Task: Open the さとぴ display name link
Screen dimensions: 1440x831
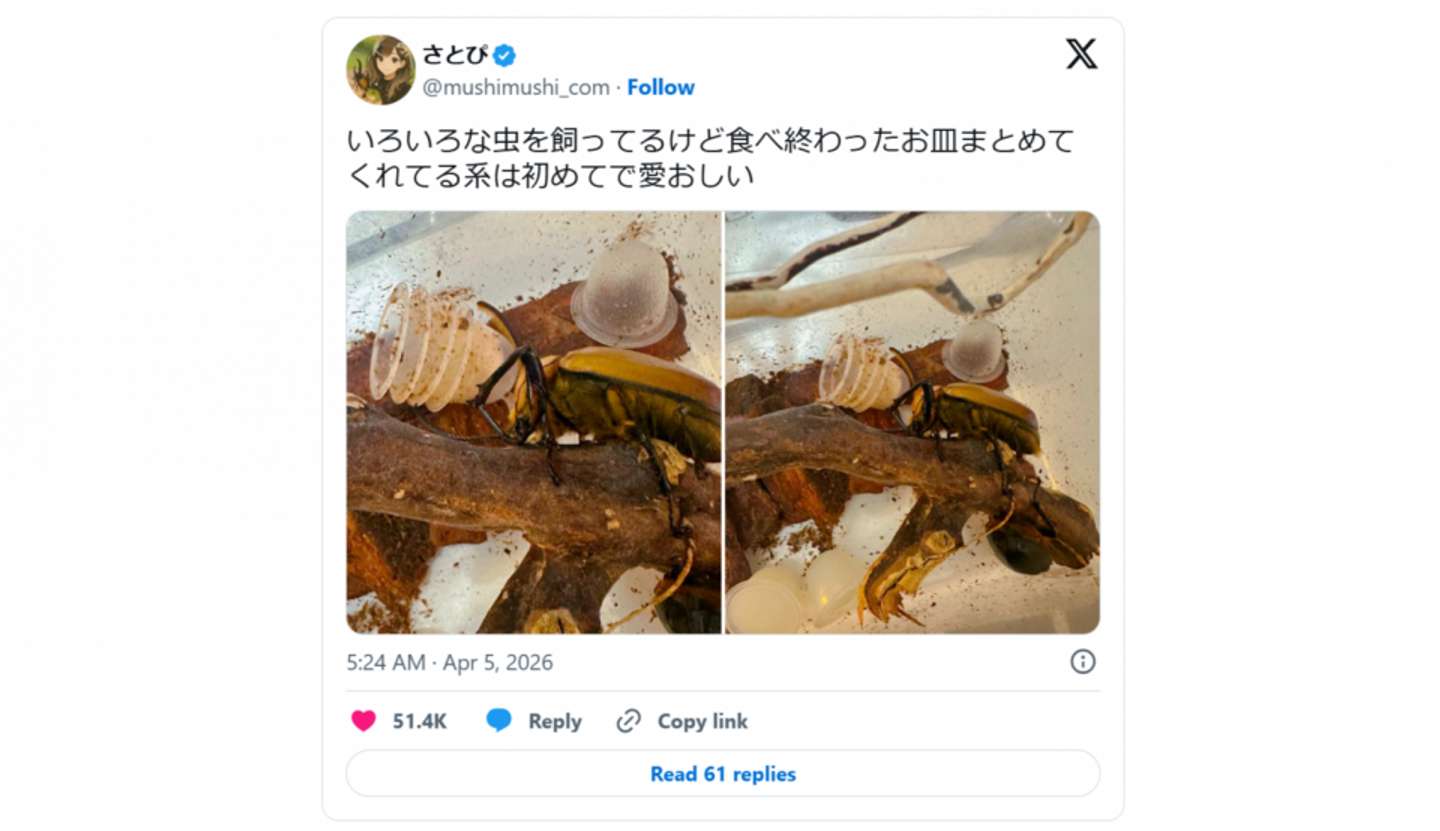Action: (x=454, y=54)
